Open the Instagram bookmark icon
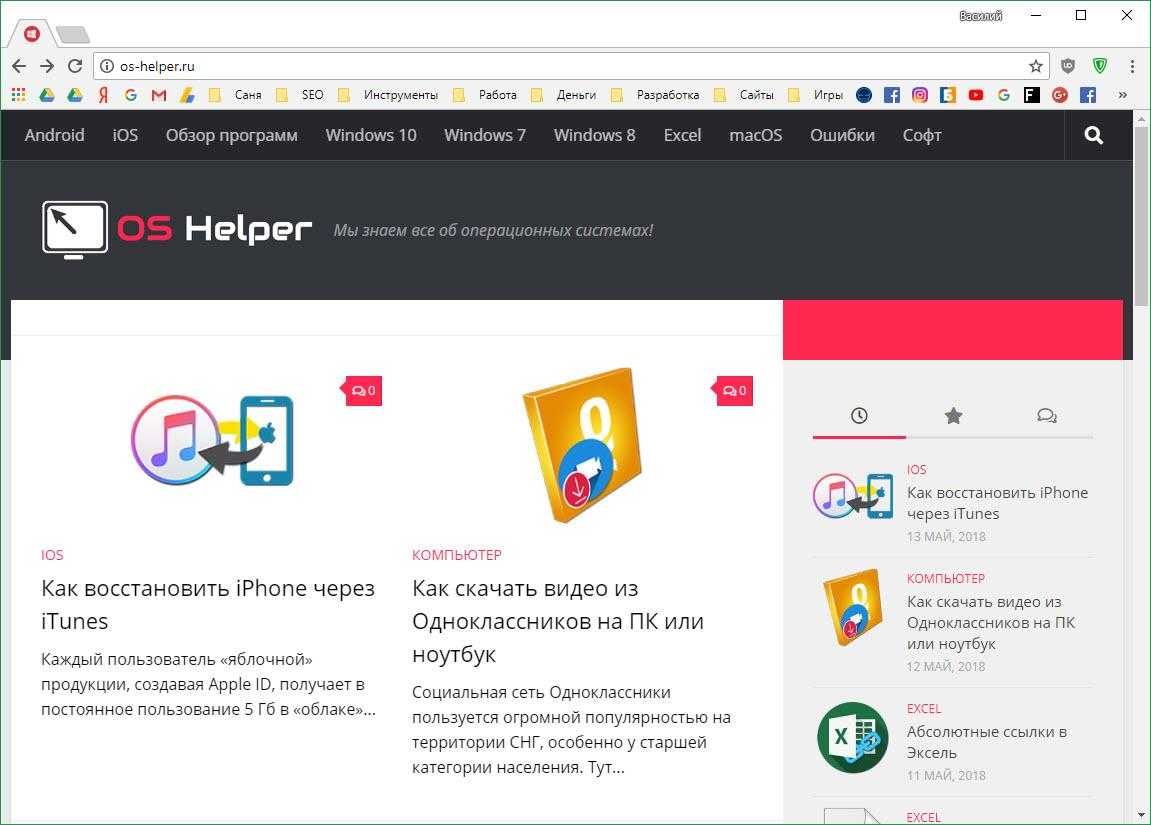Image resolution: width=1151 pixels, height=825 pixels. pos(920,95)
